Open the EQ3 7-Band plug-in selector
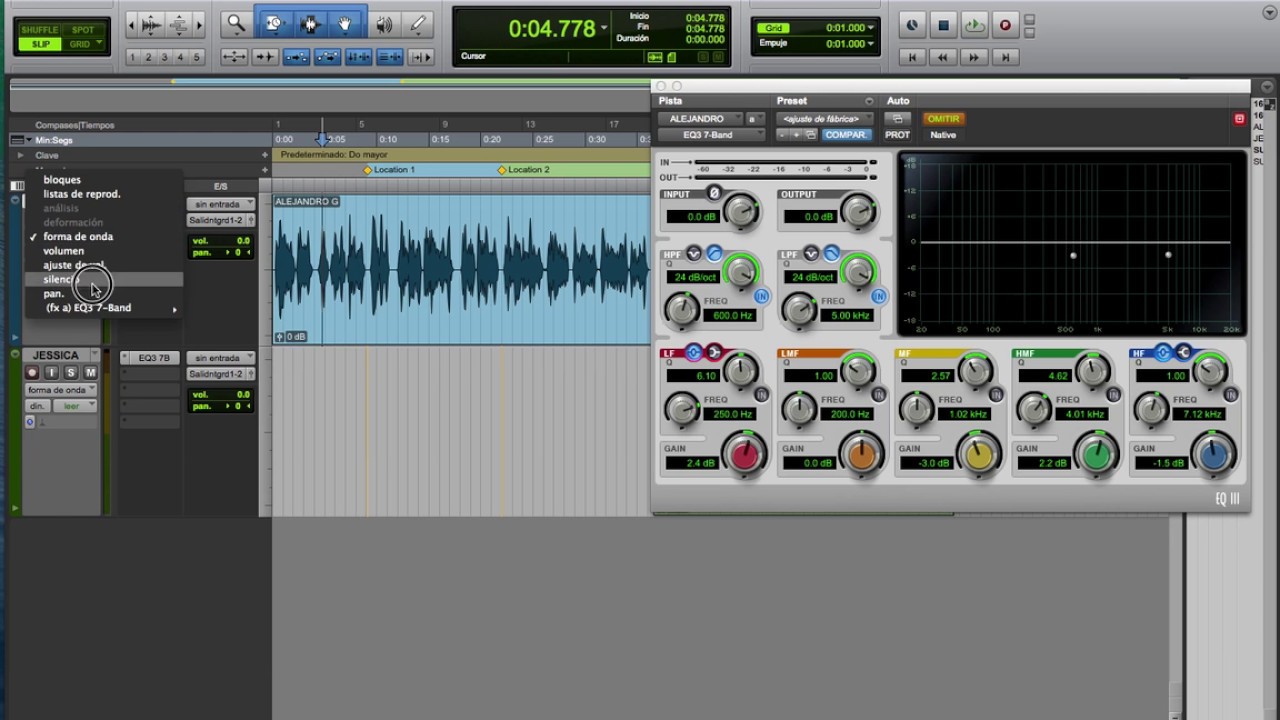 [710, 135]
